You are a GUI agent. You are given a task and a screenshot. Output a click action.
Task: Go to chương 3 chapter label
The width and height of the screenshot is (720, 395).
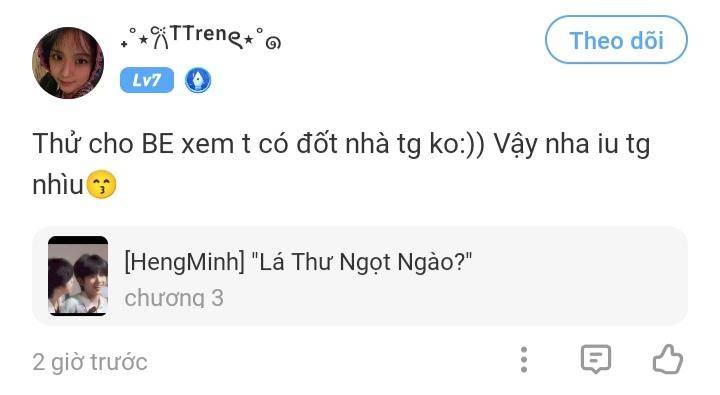174,298
